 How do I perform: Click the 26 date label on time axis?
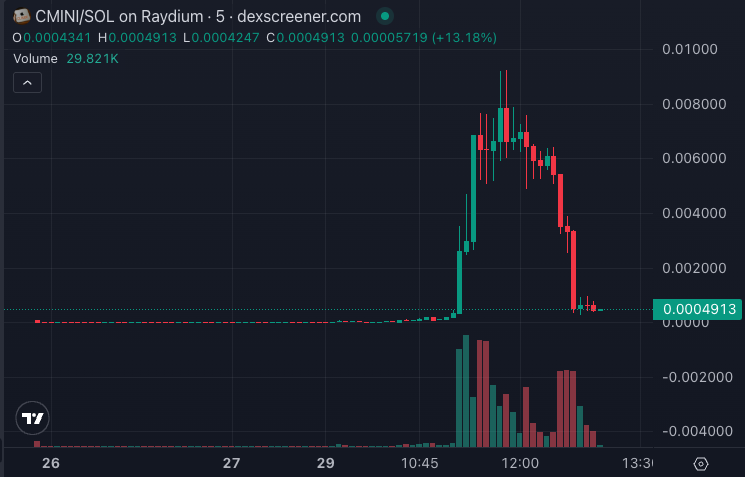tap(51, 463)
